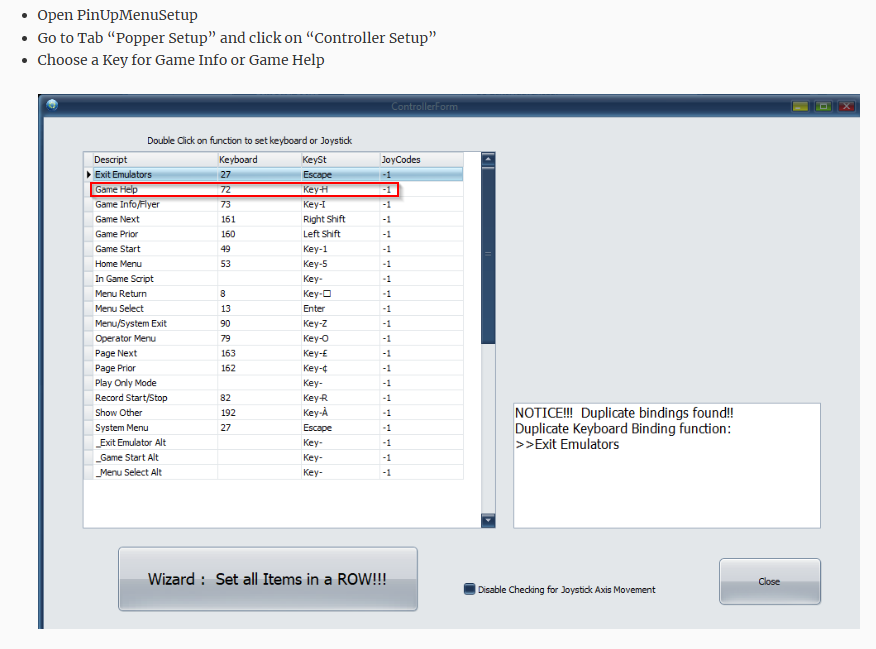The width and height of the screenshot is (876, 649).
Task: Click the KeySt column header
Action: pos(341,160)
